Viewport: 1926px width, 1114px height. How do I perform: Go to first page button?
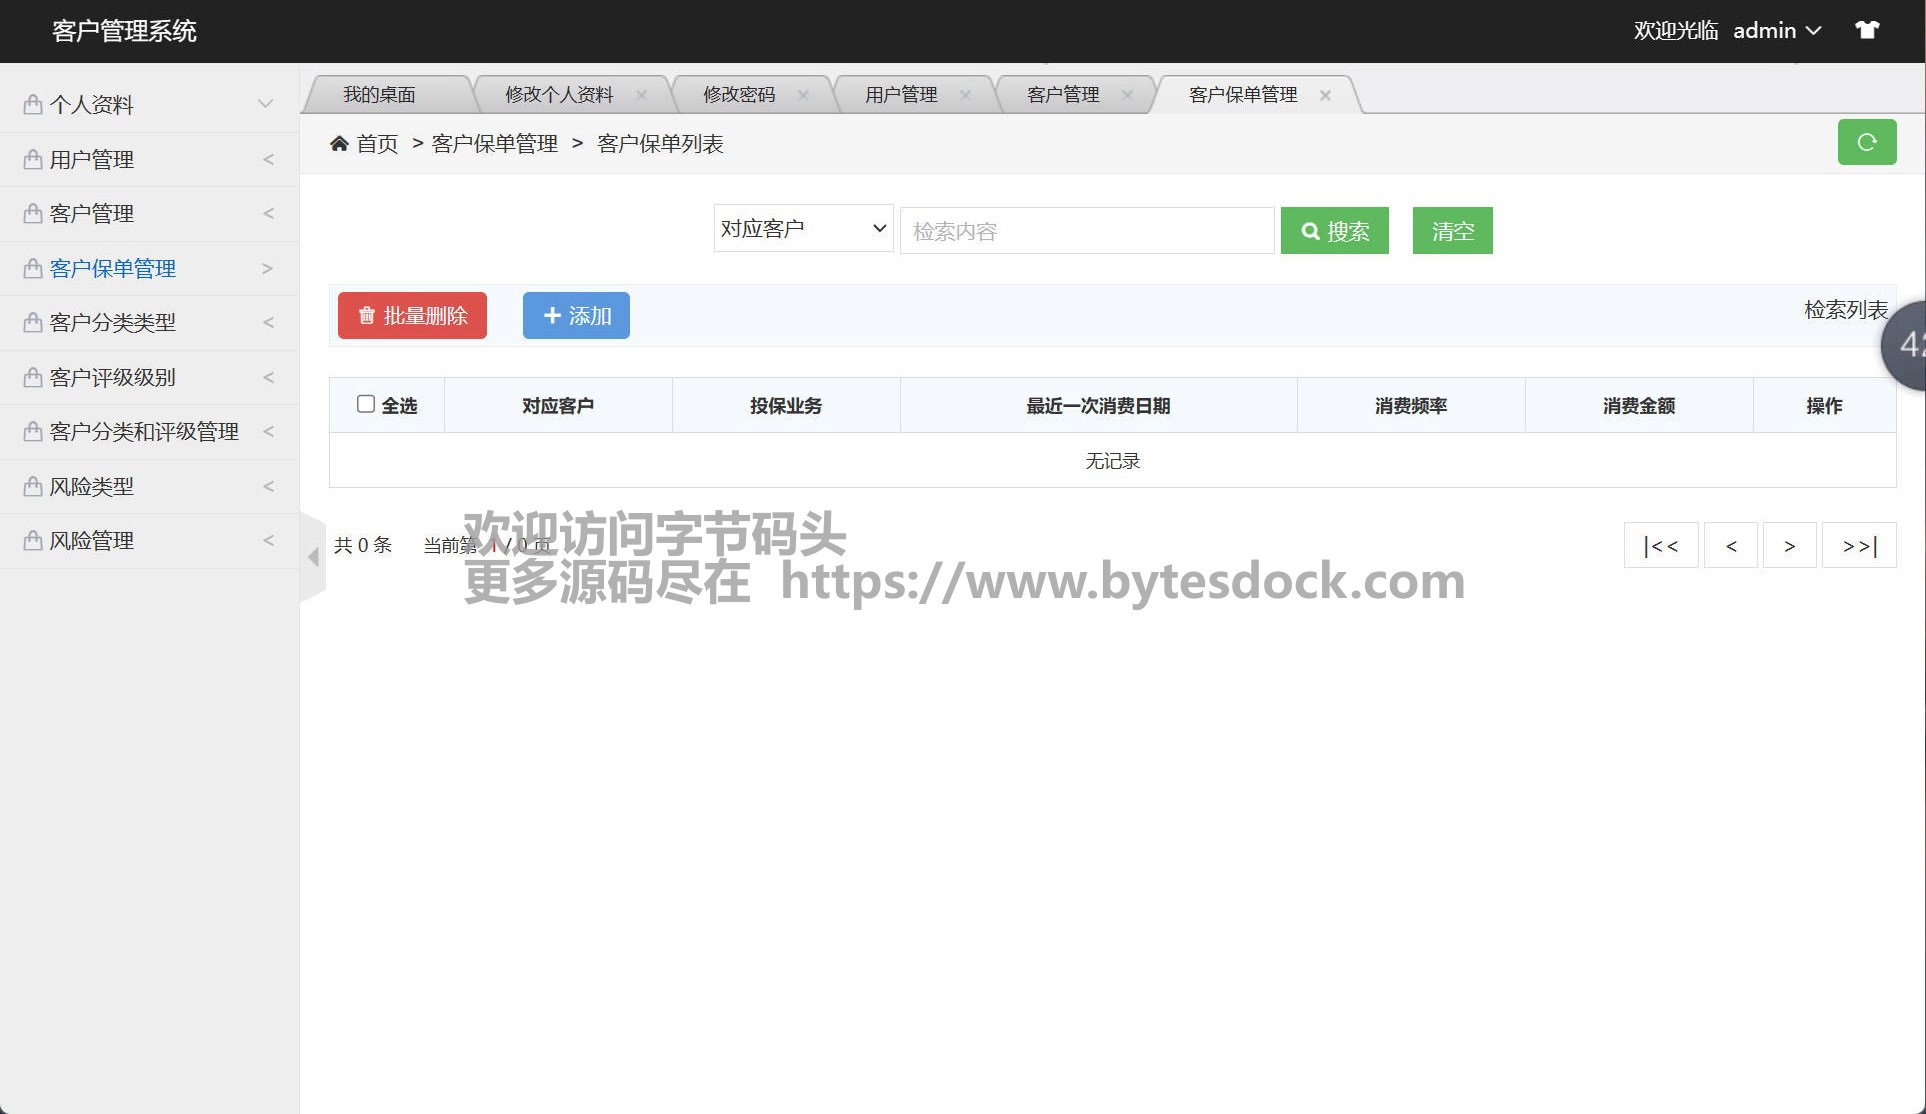tap(1660, 546)
